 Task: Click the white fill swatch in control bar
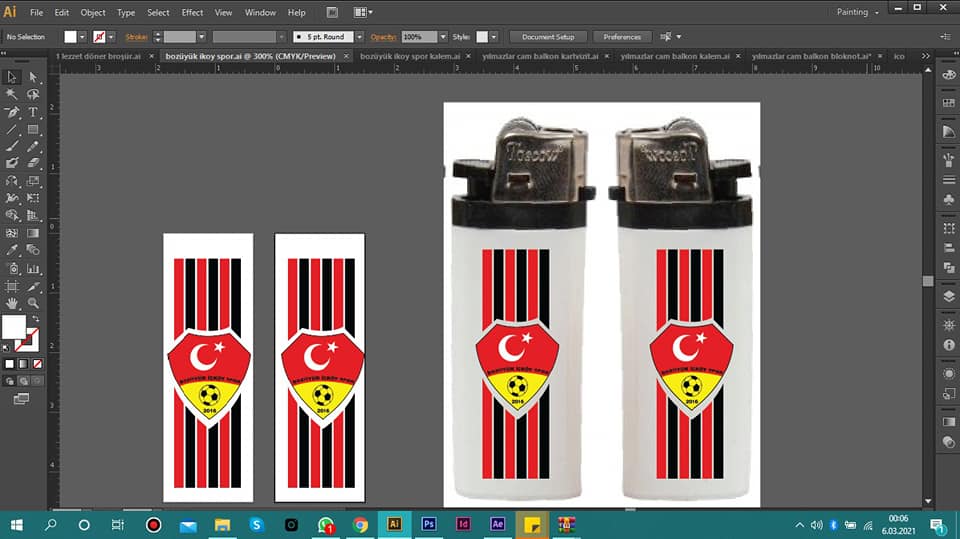70,37
